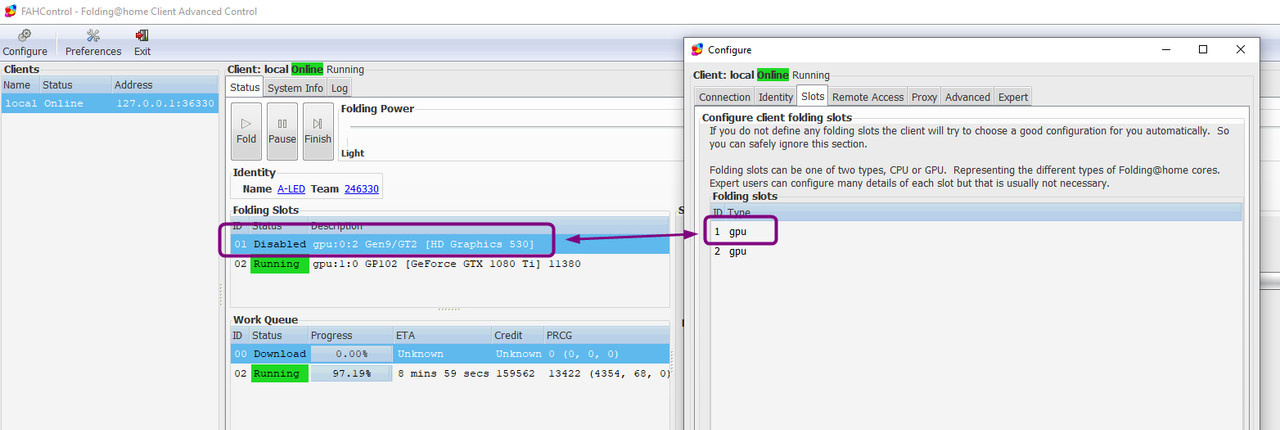Open Preferences from the toolbar
Image resolution: width=1280 pixels, height=430 pixels.
[x=93, y=43]
